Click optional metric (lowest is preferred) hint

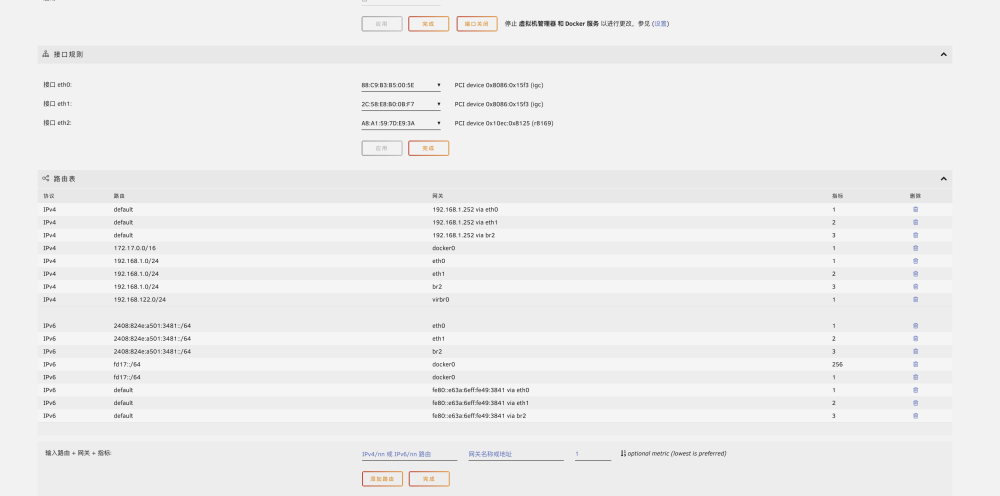coord(677,453)
